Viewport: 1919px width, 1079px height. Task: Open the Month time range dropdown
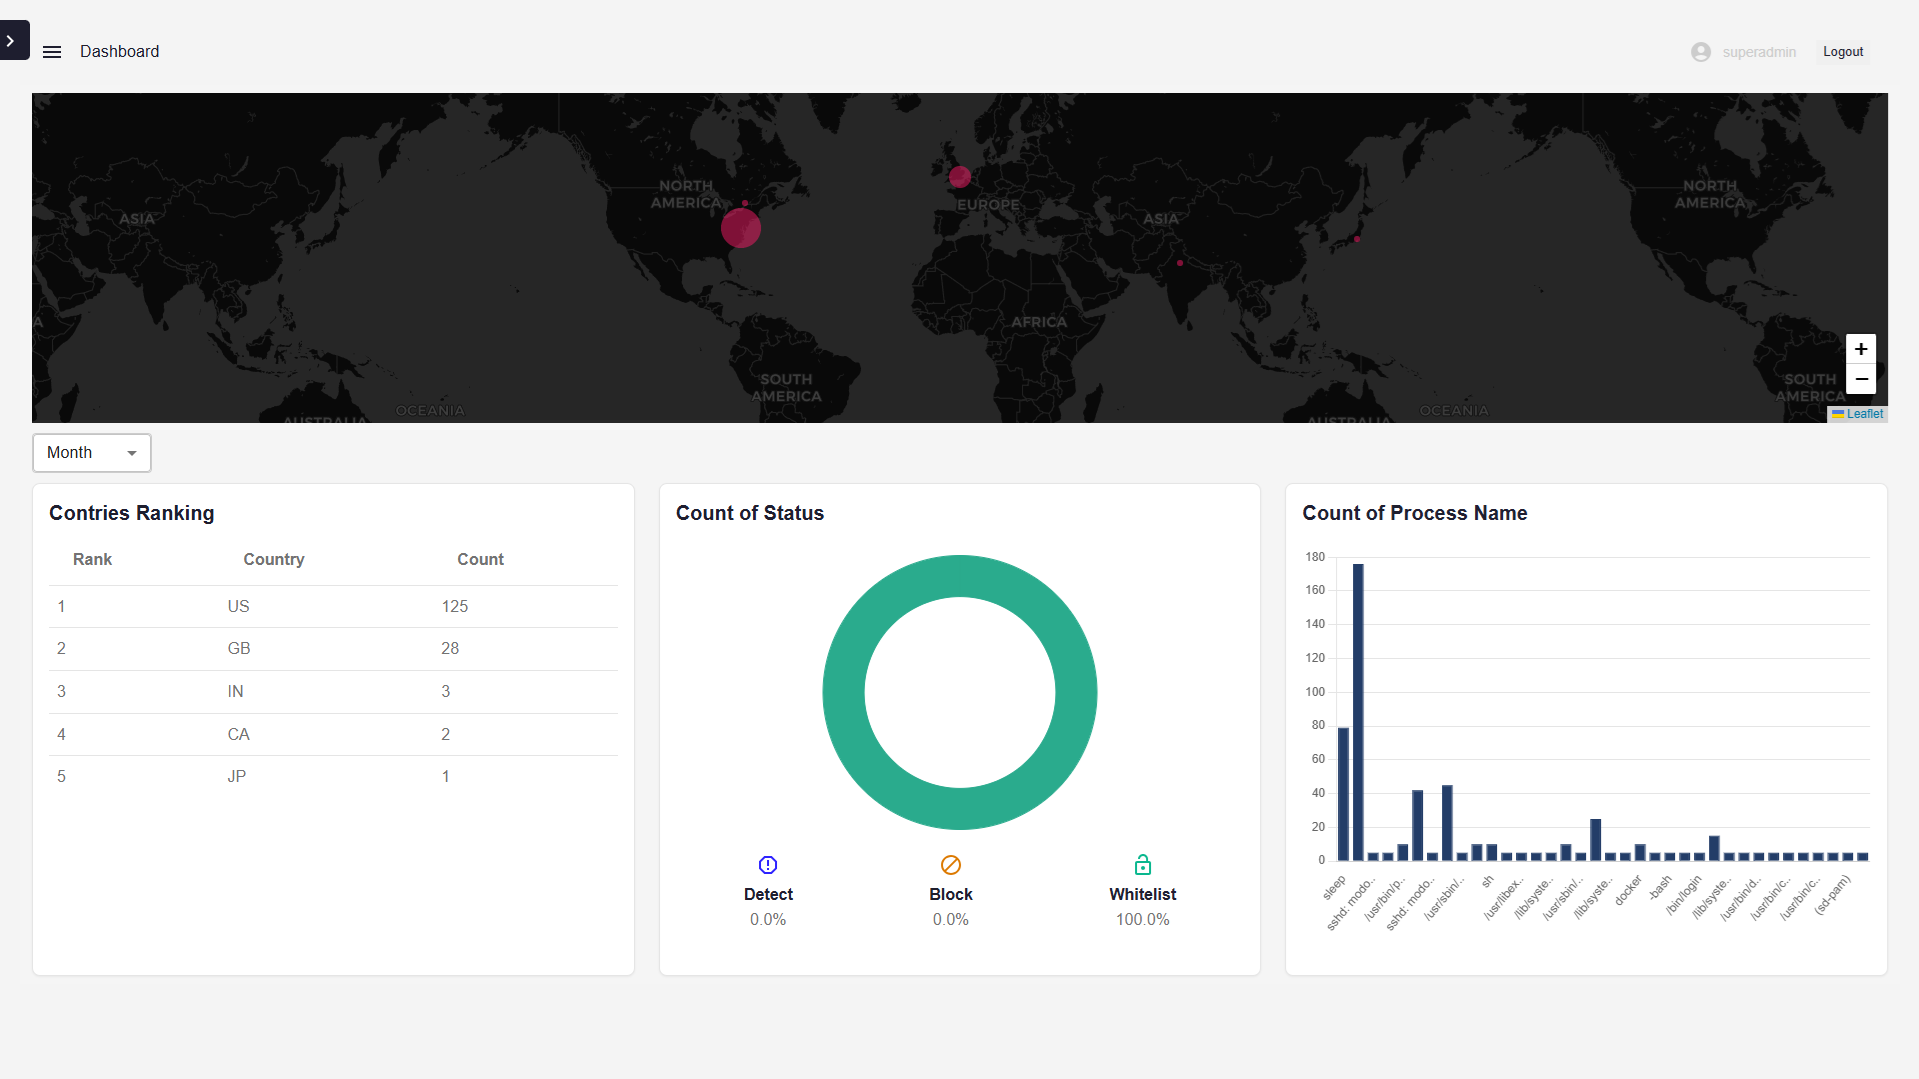[91, 453]
